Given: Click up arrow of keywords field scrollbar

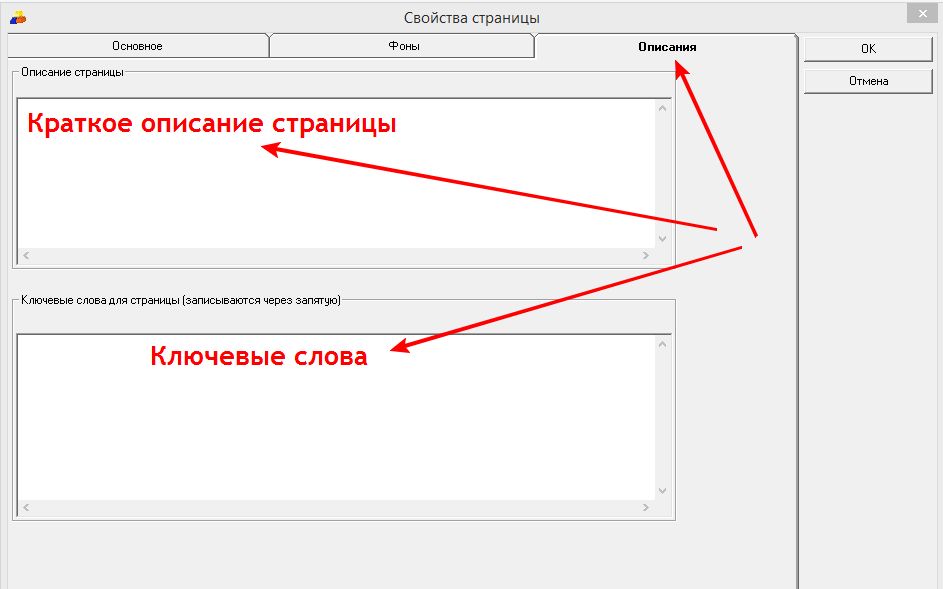Looking at the screenshot, I should (x=661, y=343).
